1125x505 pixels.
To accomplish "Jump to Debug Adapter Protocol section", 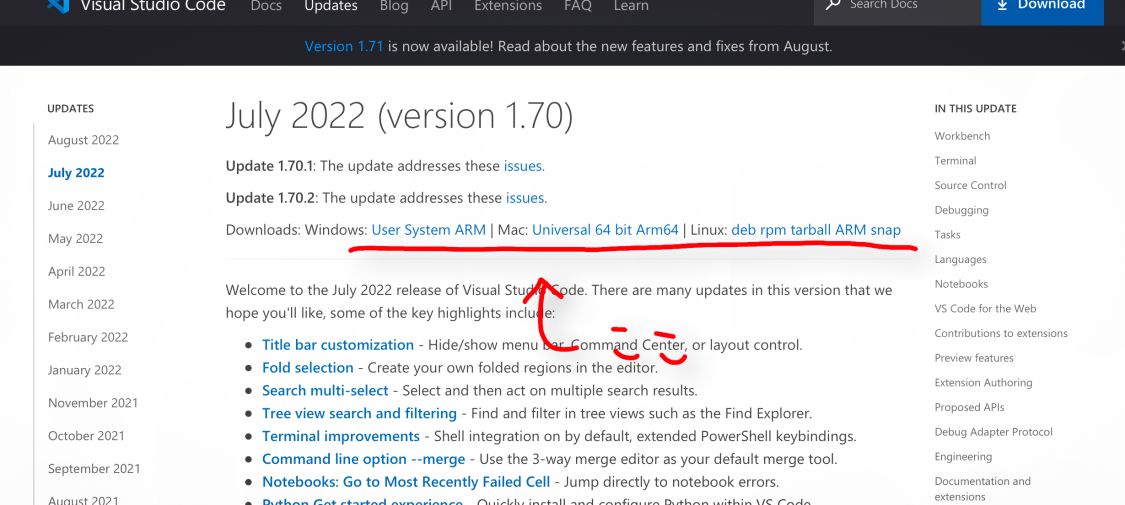I will 993,433.
